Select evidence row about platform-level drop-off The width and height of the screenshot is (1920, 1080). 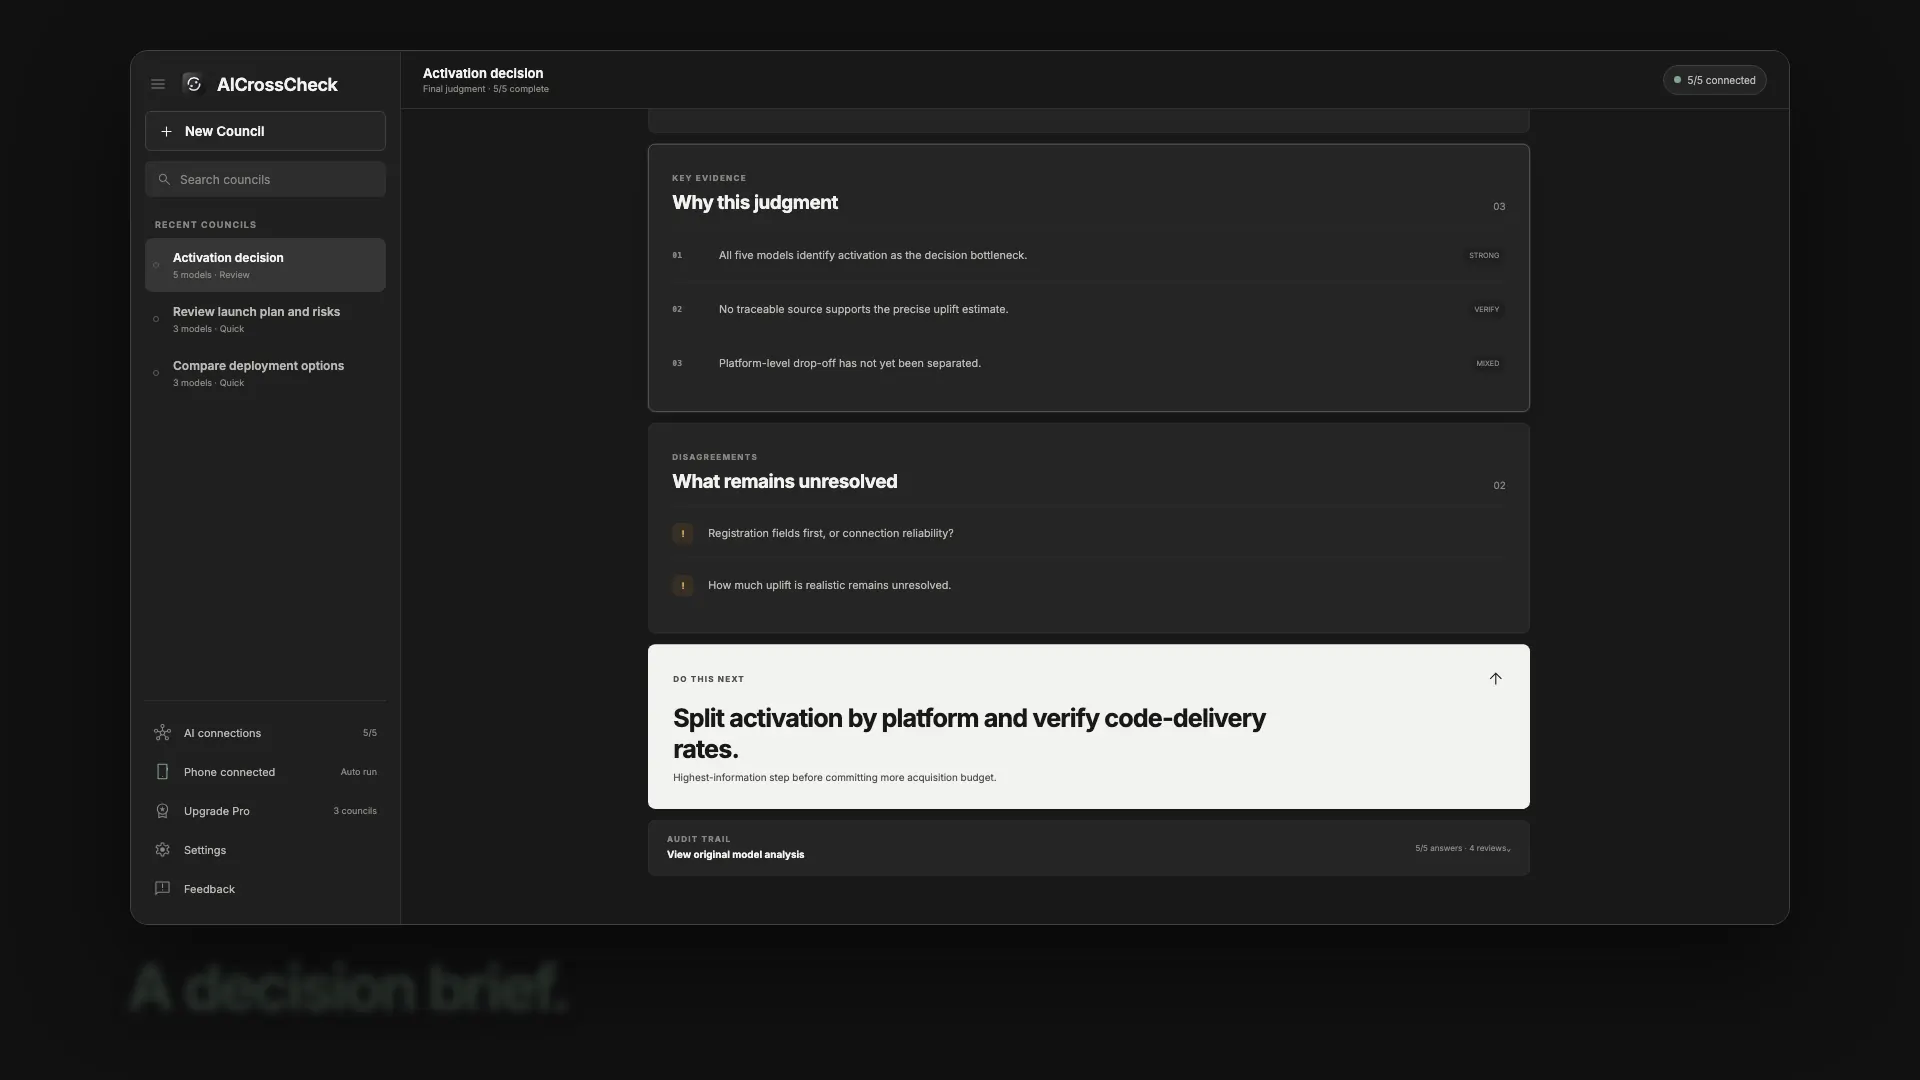[x=1089, y=364]
